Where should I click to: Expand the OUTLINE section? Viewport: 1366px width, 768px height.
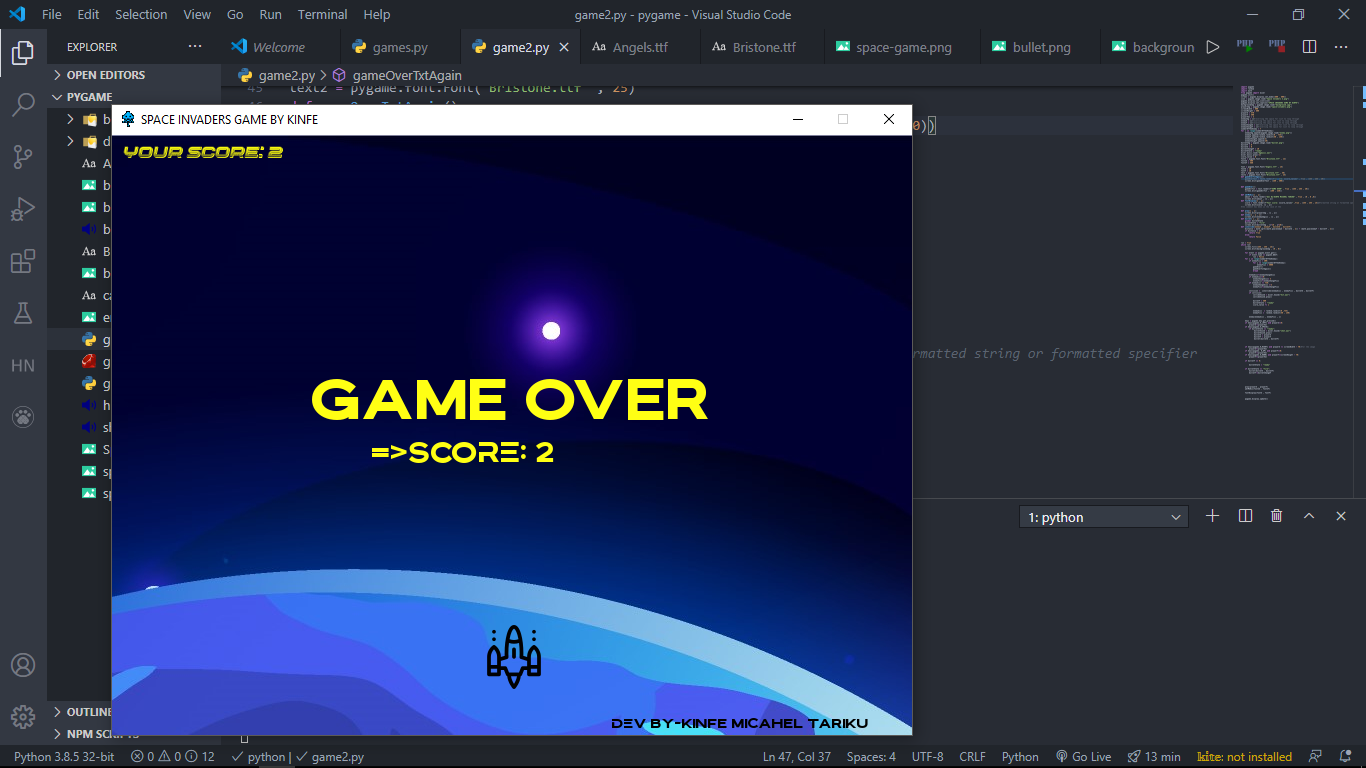tap(79, 712)
